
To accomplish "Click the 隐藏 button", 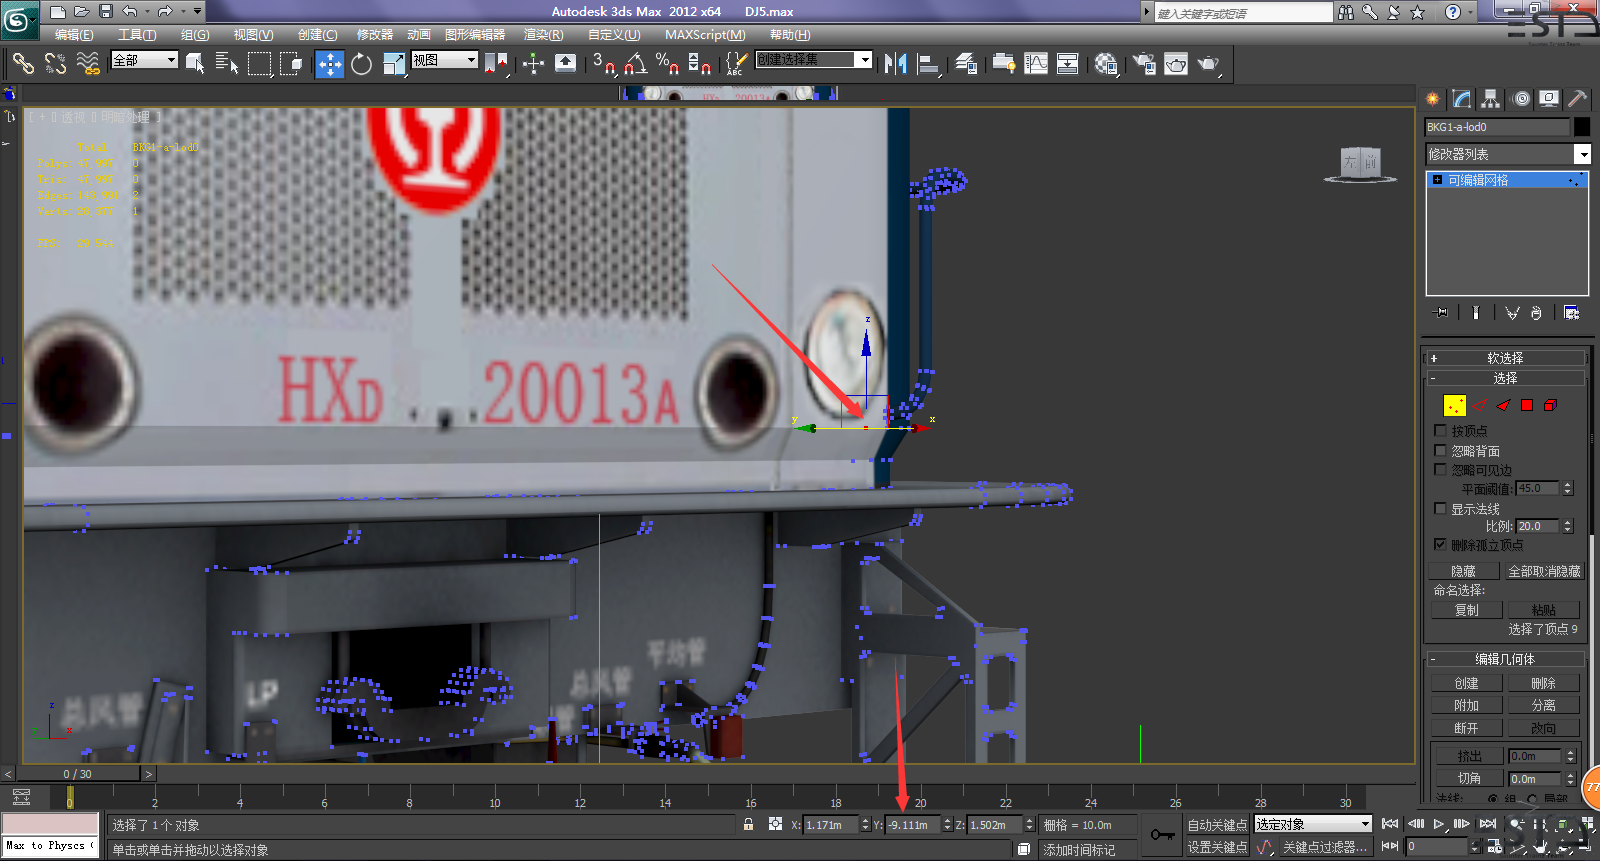I will tap(1464, 571).
